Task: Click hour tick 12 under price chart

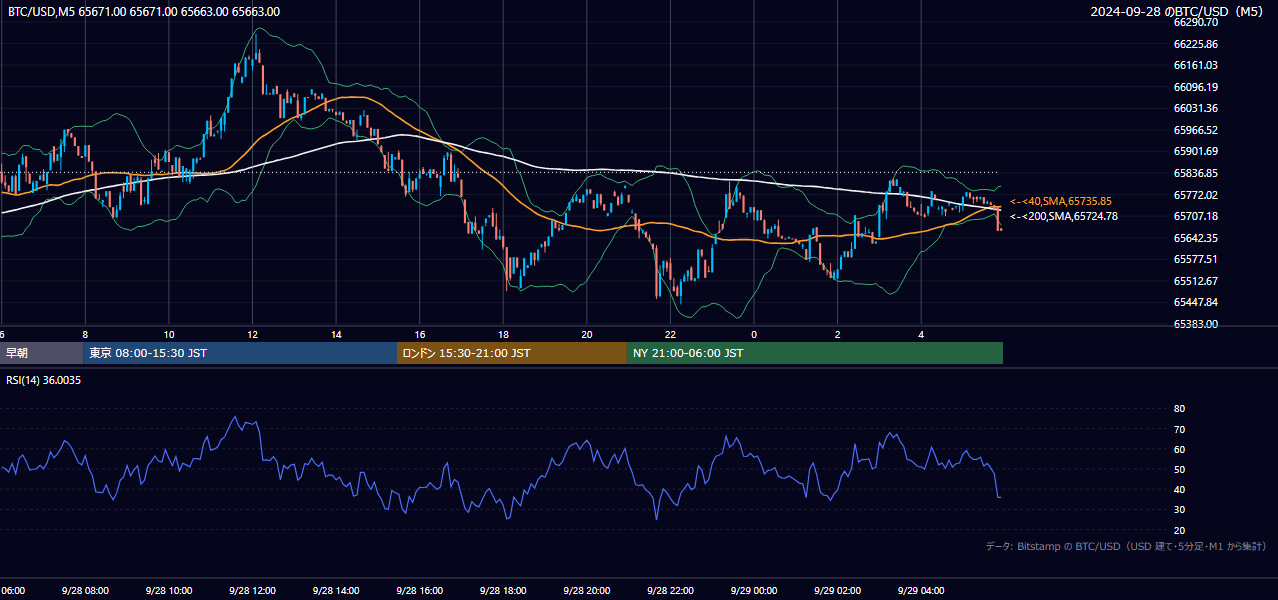Action: (252, 335)
